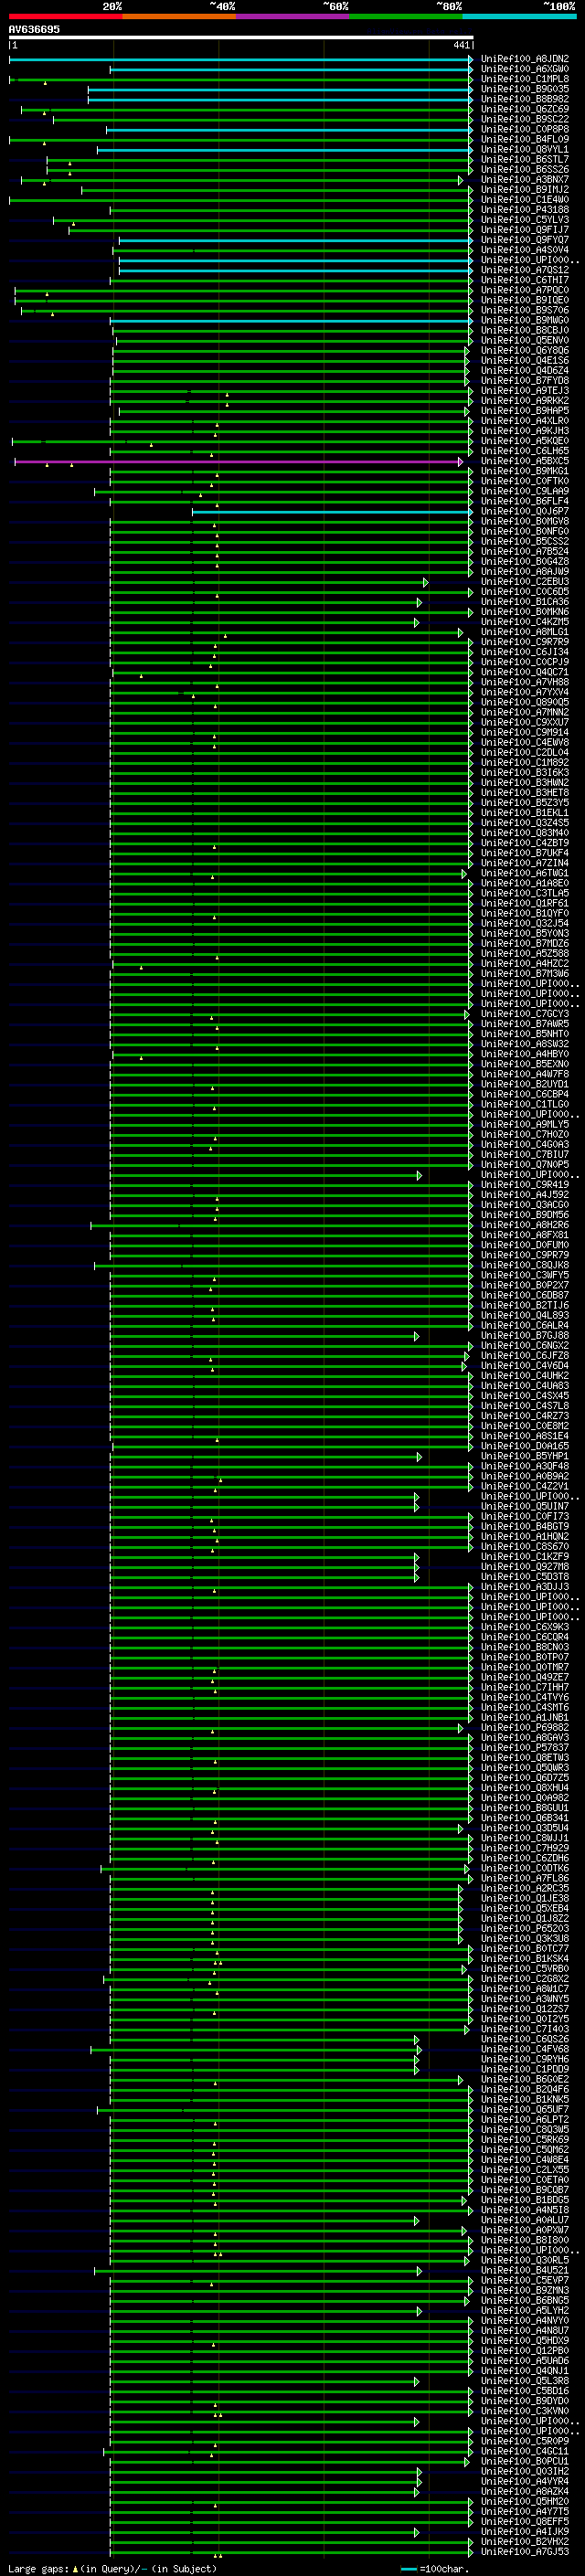Open hit UniRef100_A6XGW0

click(x=525, y=69)
